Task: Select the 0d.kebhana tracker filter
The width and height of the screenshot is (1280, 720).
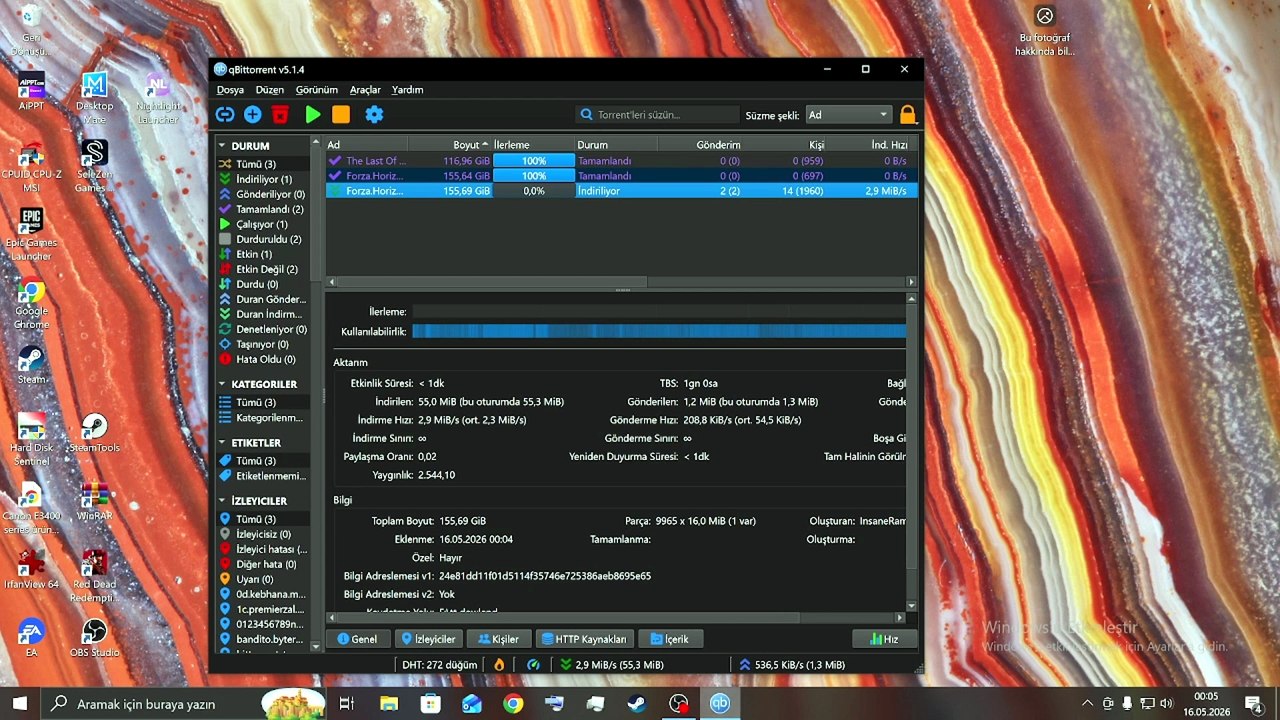Action: tap(263, 594)
